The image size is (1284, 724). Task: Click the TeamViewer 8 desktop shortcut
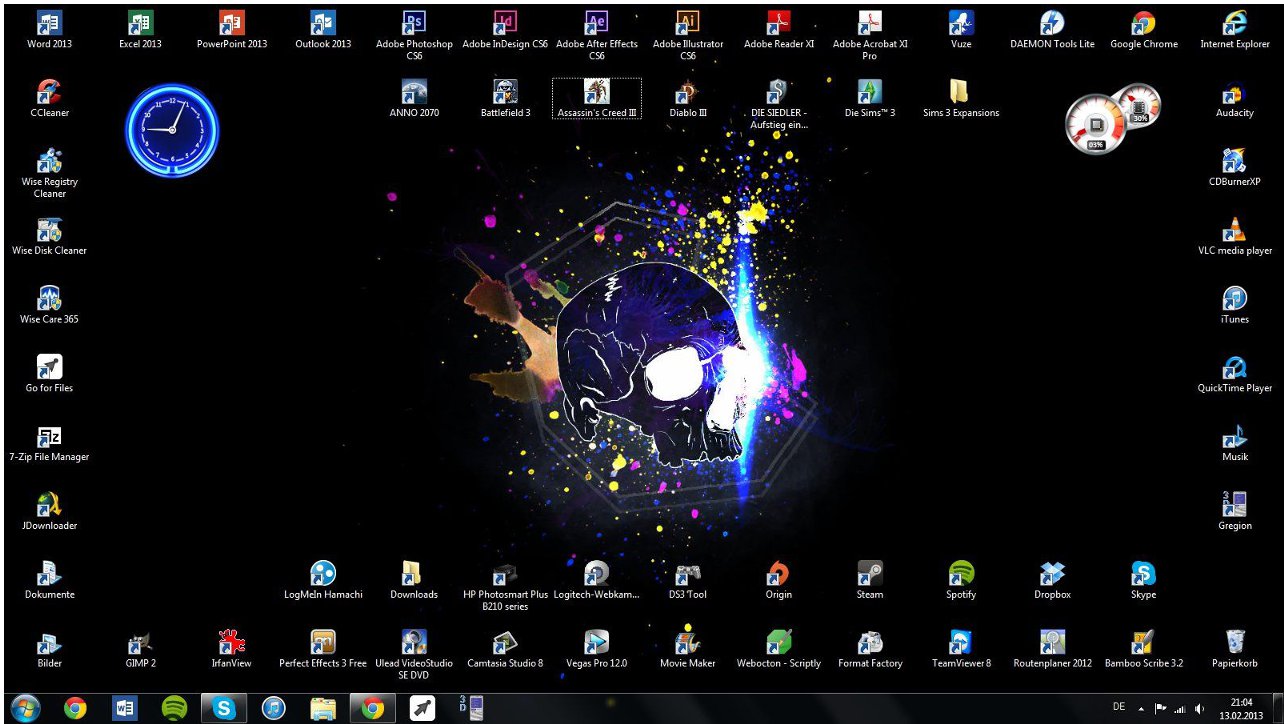click(961, 643)
